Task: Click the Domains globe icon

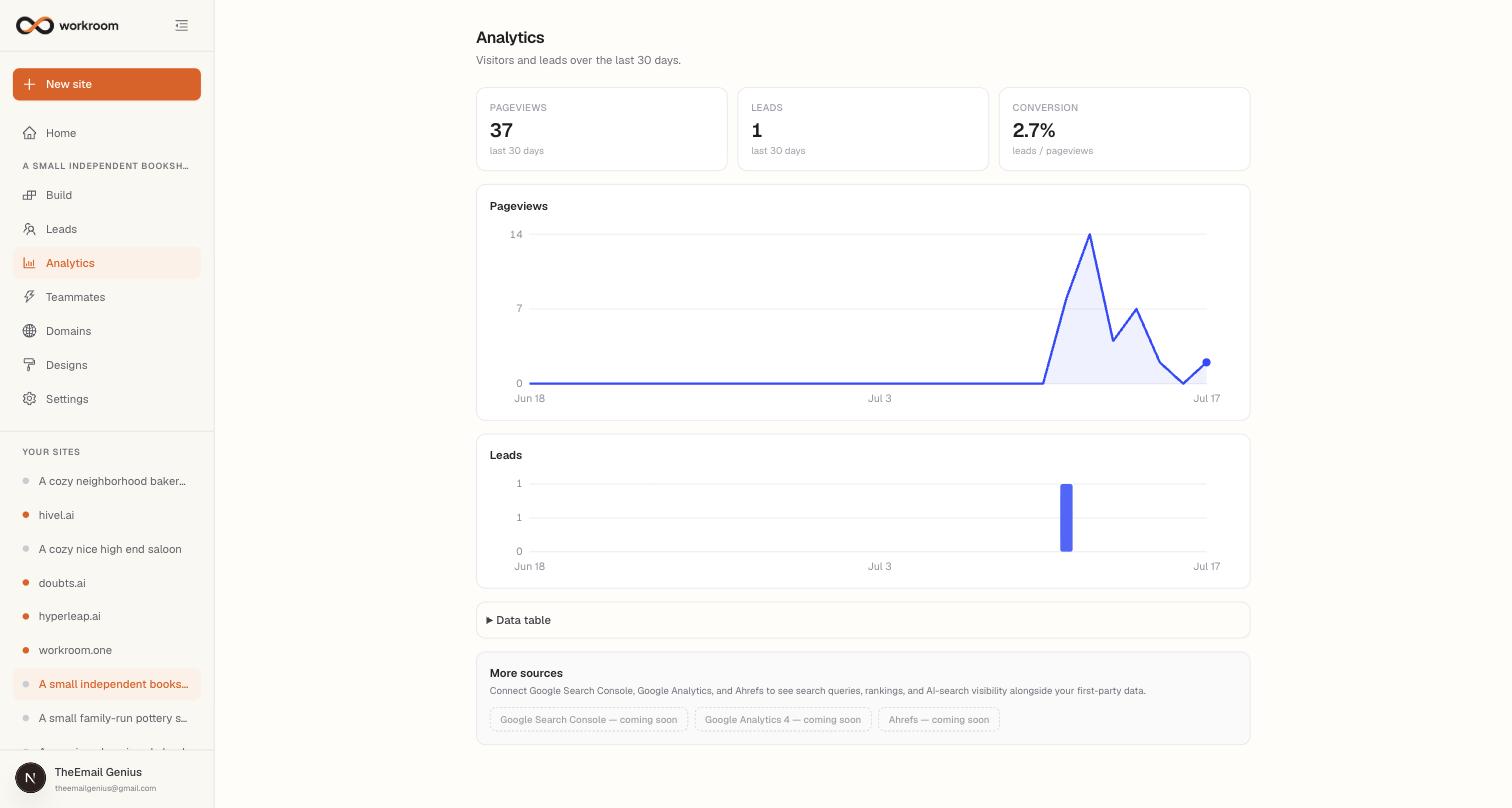Action: tap(30, 331)
